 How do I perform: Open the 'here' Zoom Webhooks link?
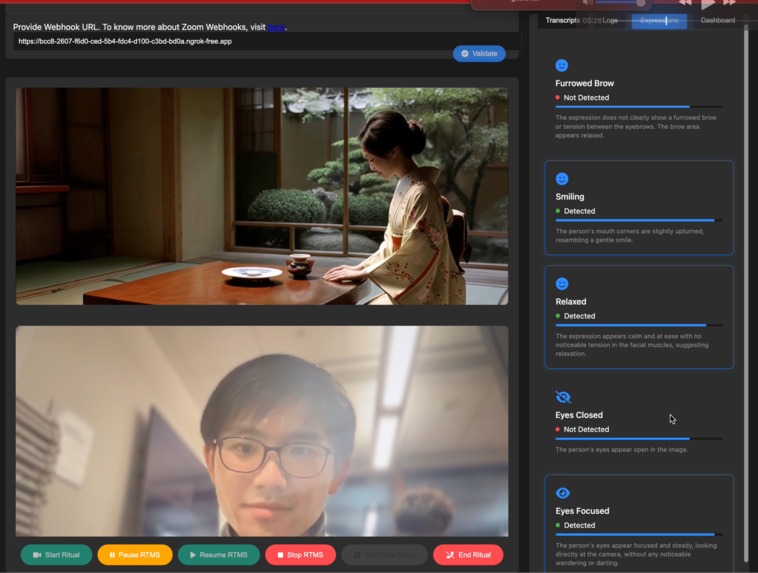click(x=276, y=27)
